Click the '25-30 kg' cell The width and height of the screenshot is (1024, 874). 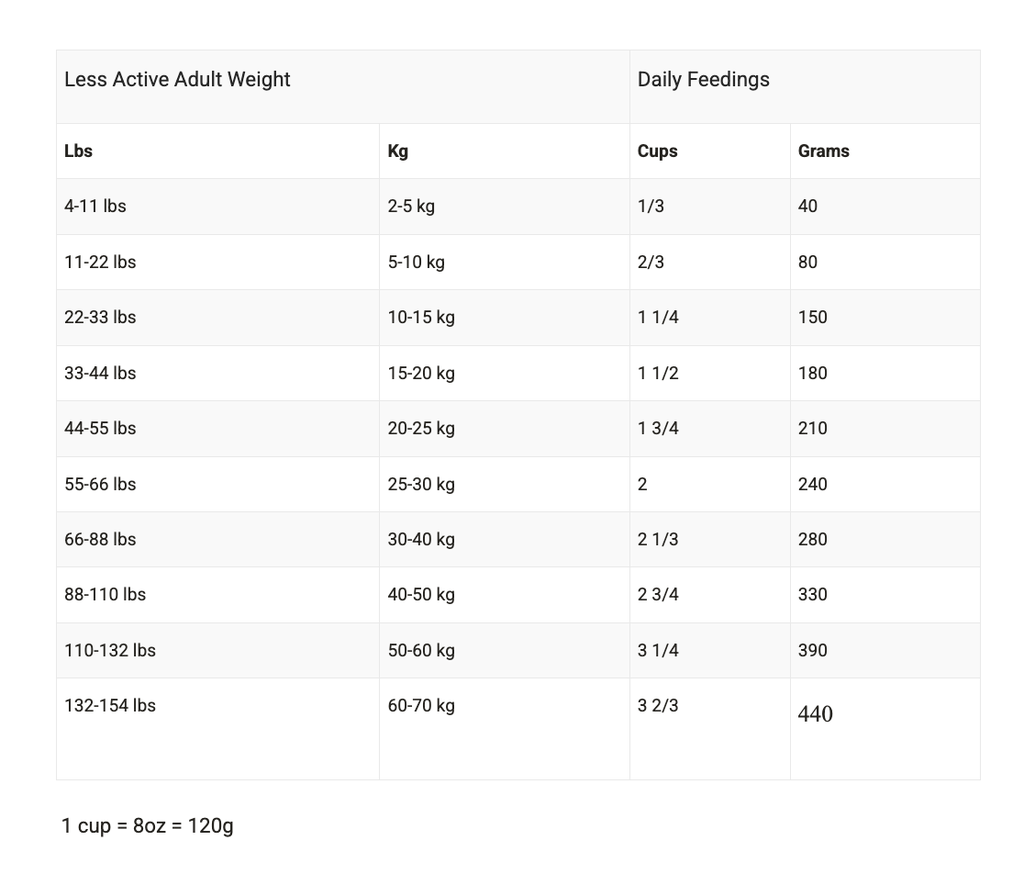click(421, 484)
